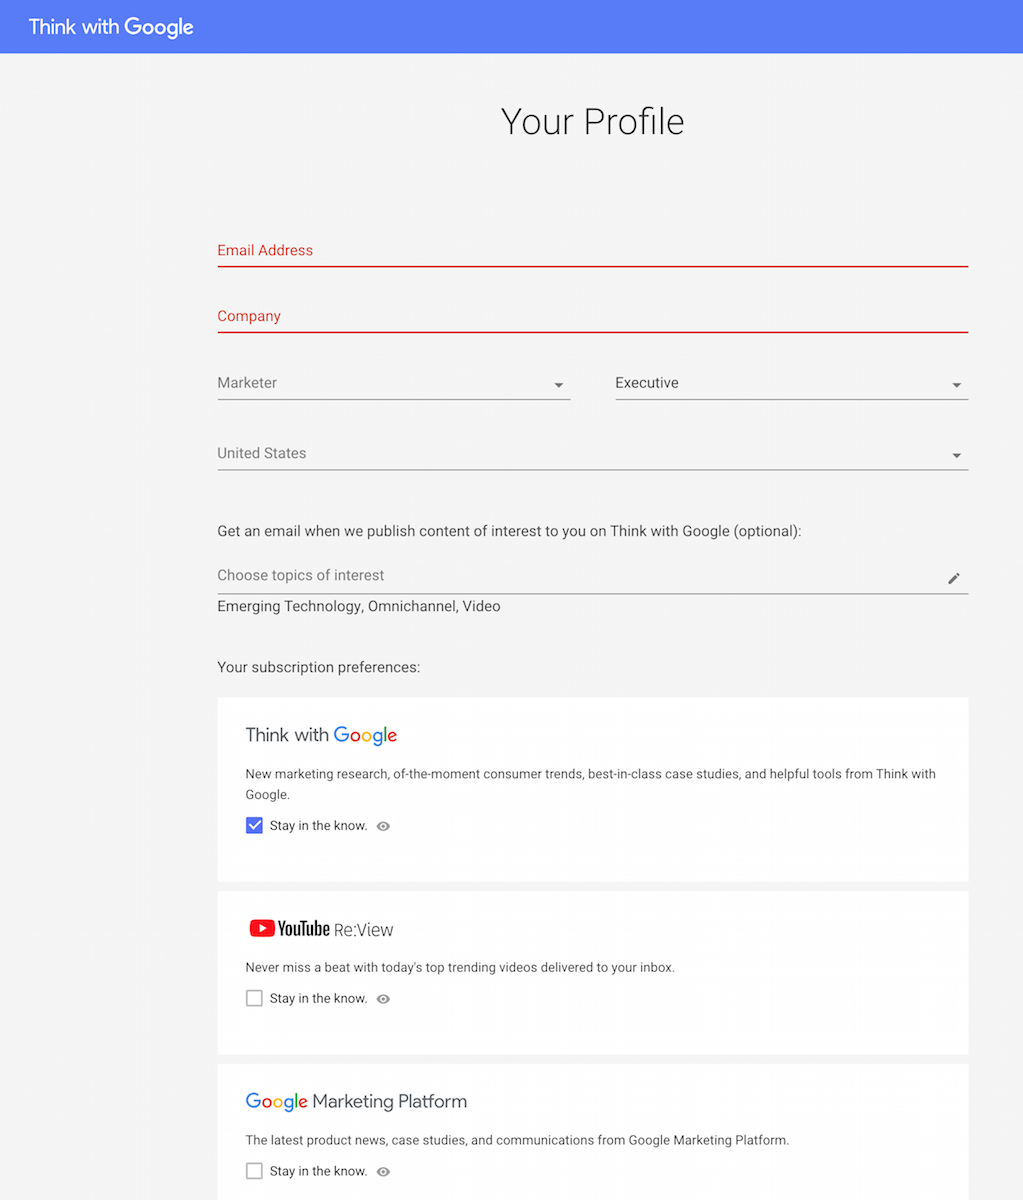1023x1200 pixels.
Task: Click the Email Address field
Action: (x=592, y=251)
